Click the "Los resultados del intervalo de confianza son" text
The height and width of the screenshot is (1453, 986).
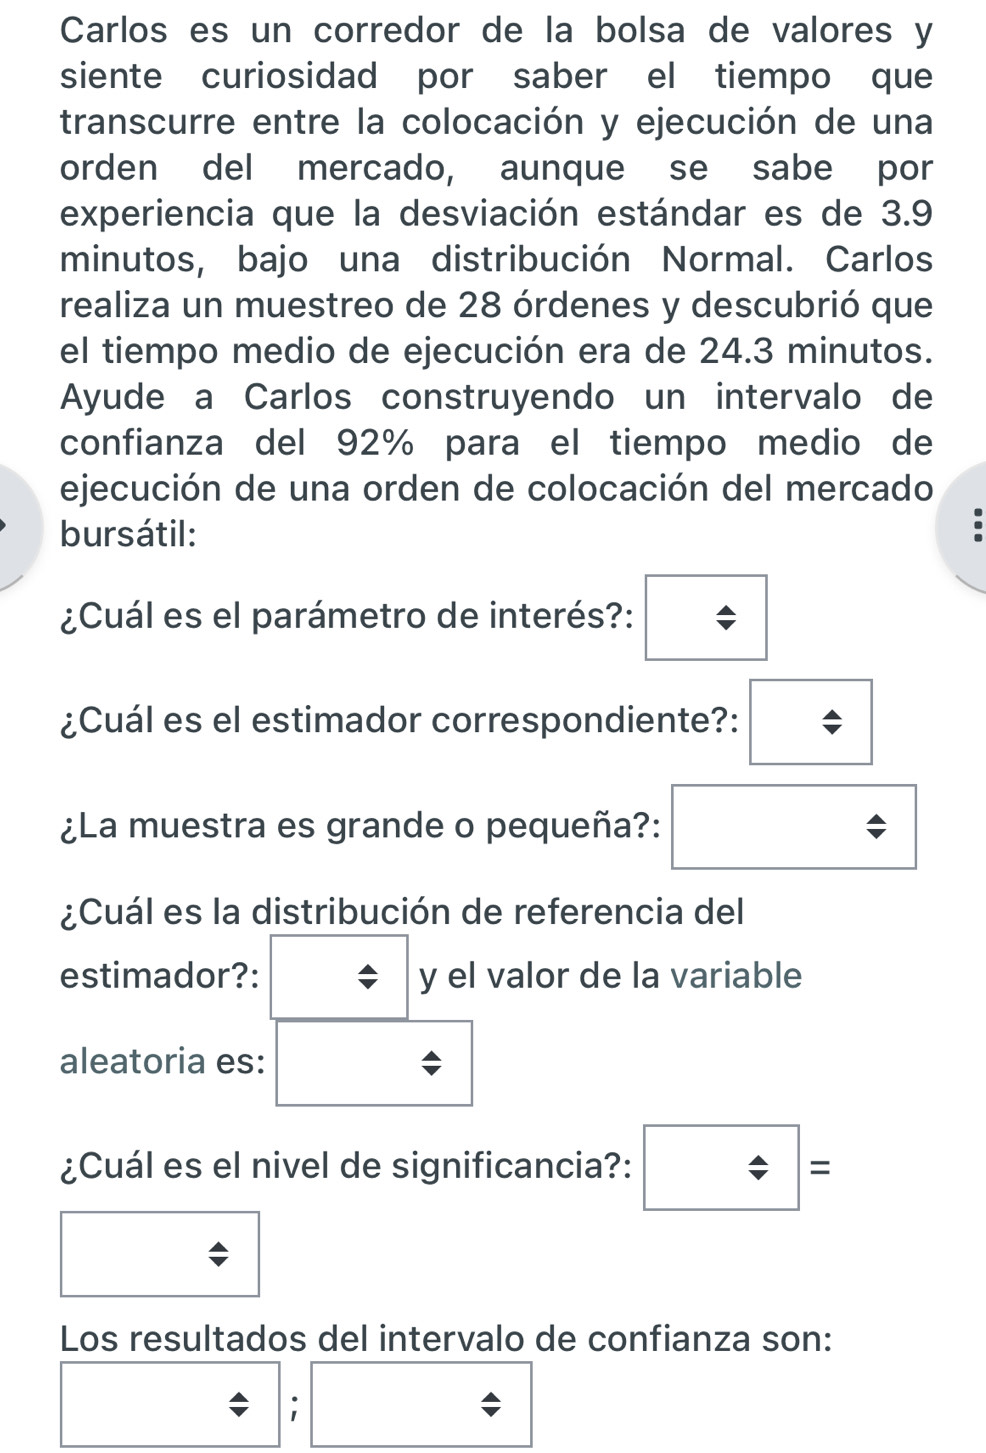point(446,1339)
